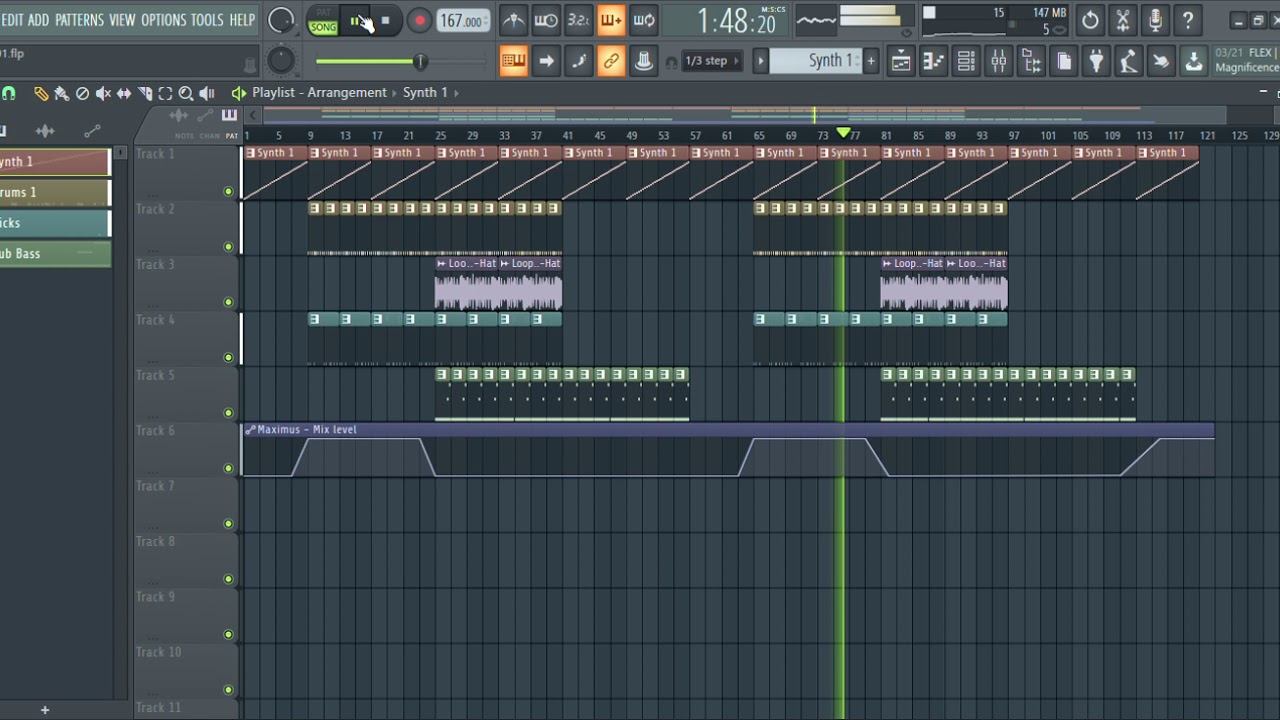Click the question mark help icon
This screenshot has width=1280, height=720.
click(x=1187, y=20)
